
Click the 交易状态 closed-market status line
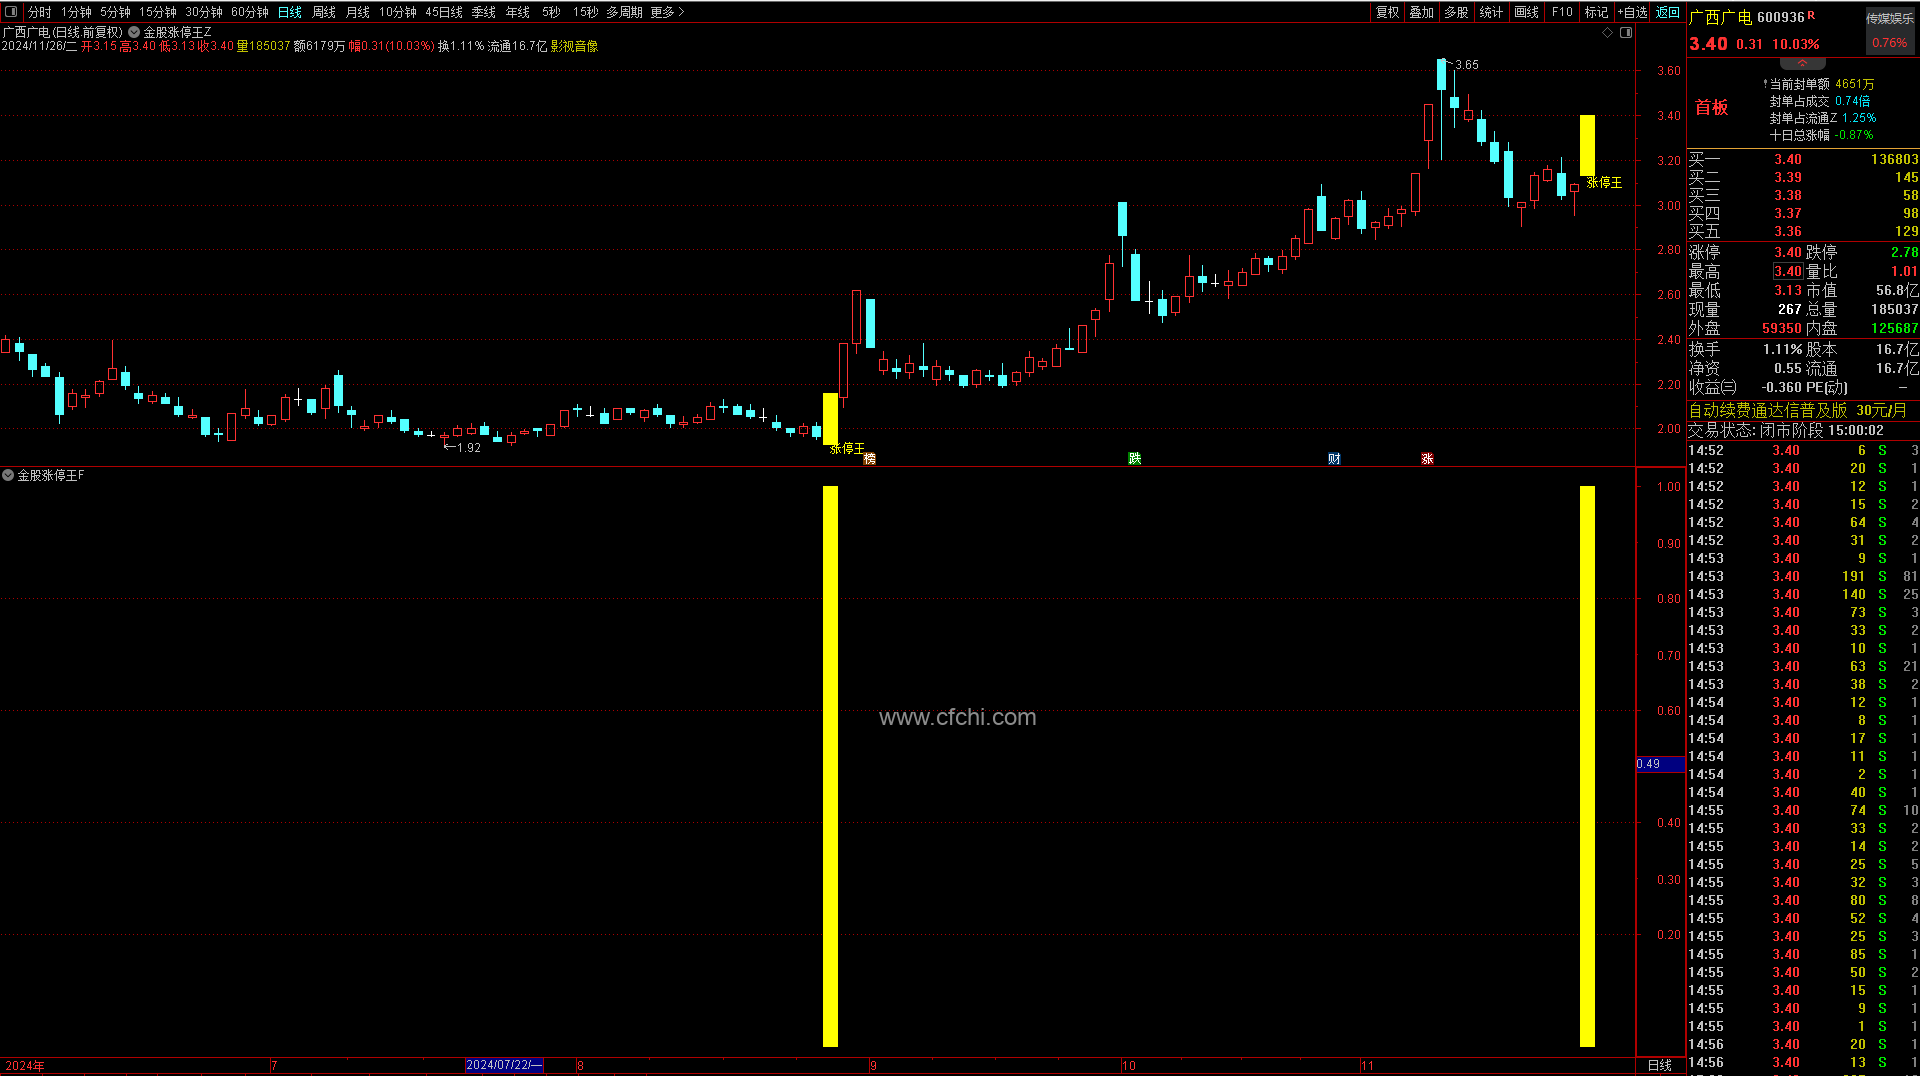1786,430
